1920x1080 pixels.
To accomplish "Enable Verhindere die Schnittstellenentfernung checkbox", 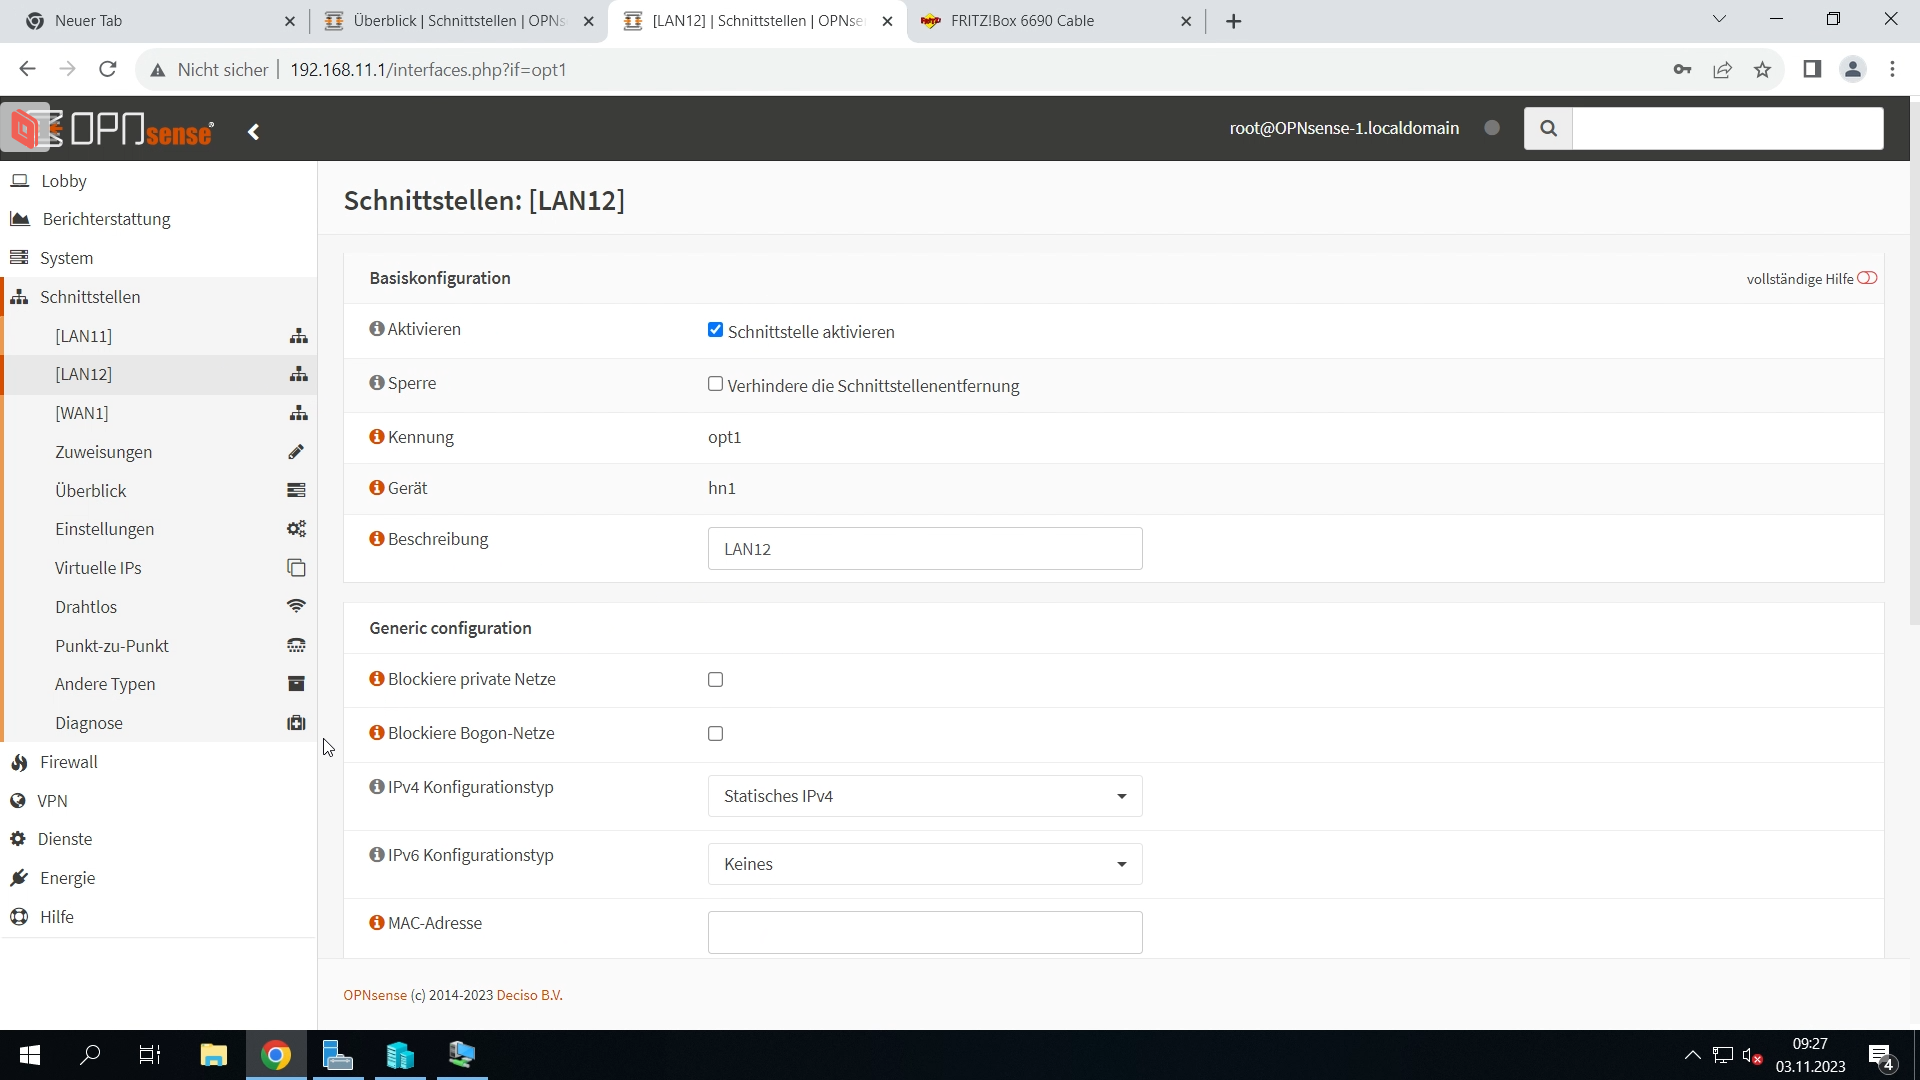I will 715,384.
